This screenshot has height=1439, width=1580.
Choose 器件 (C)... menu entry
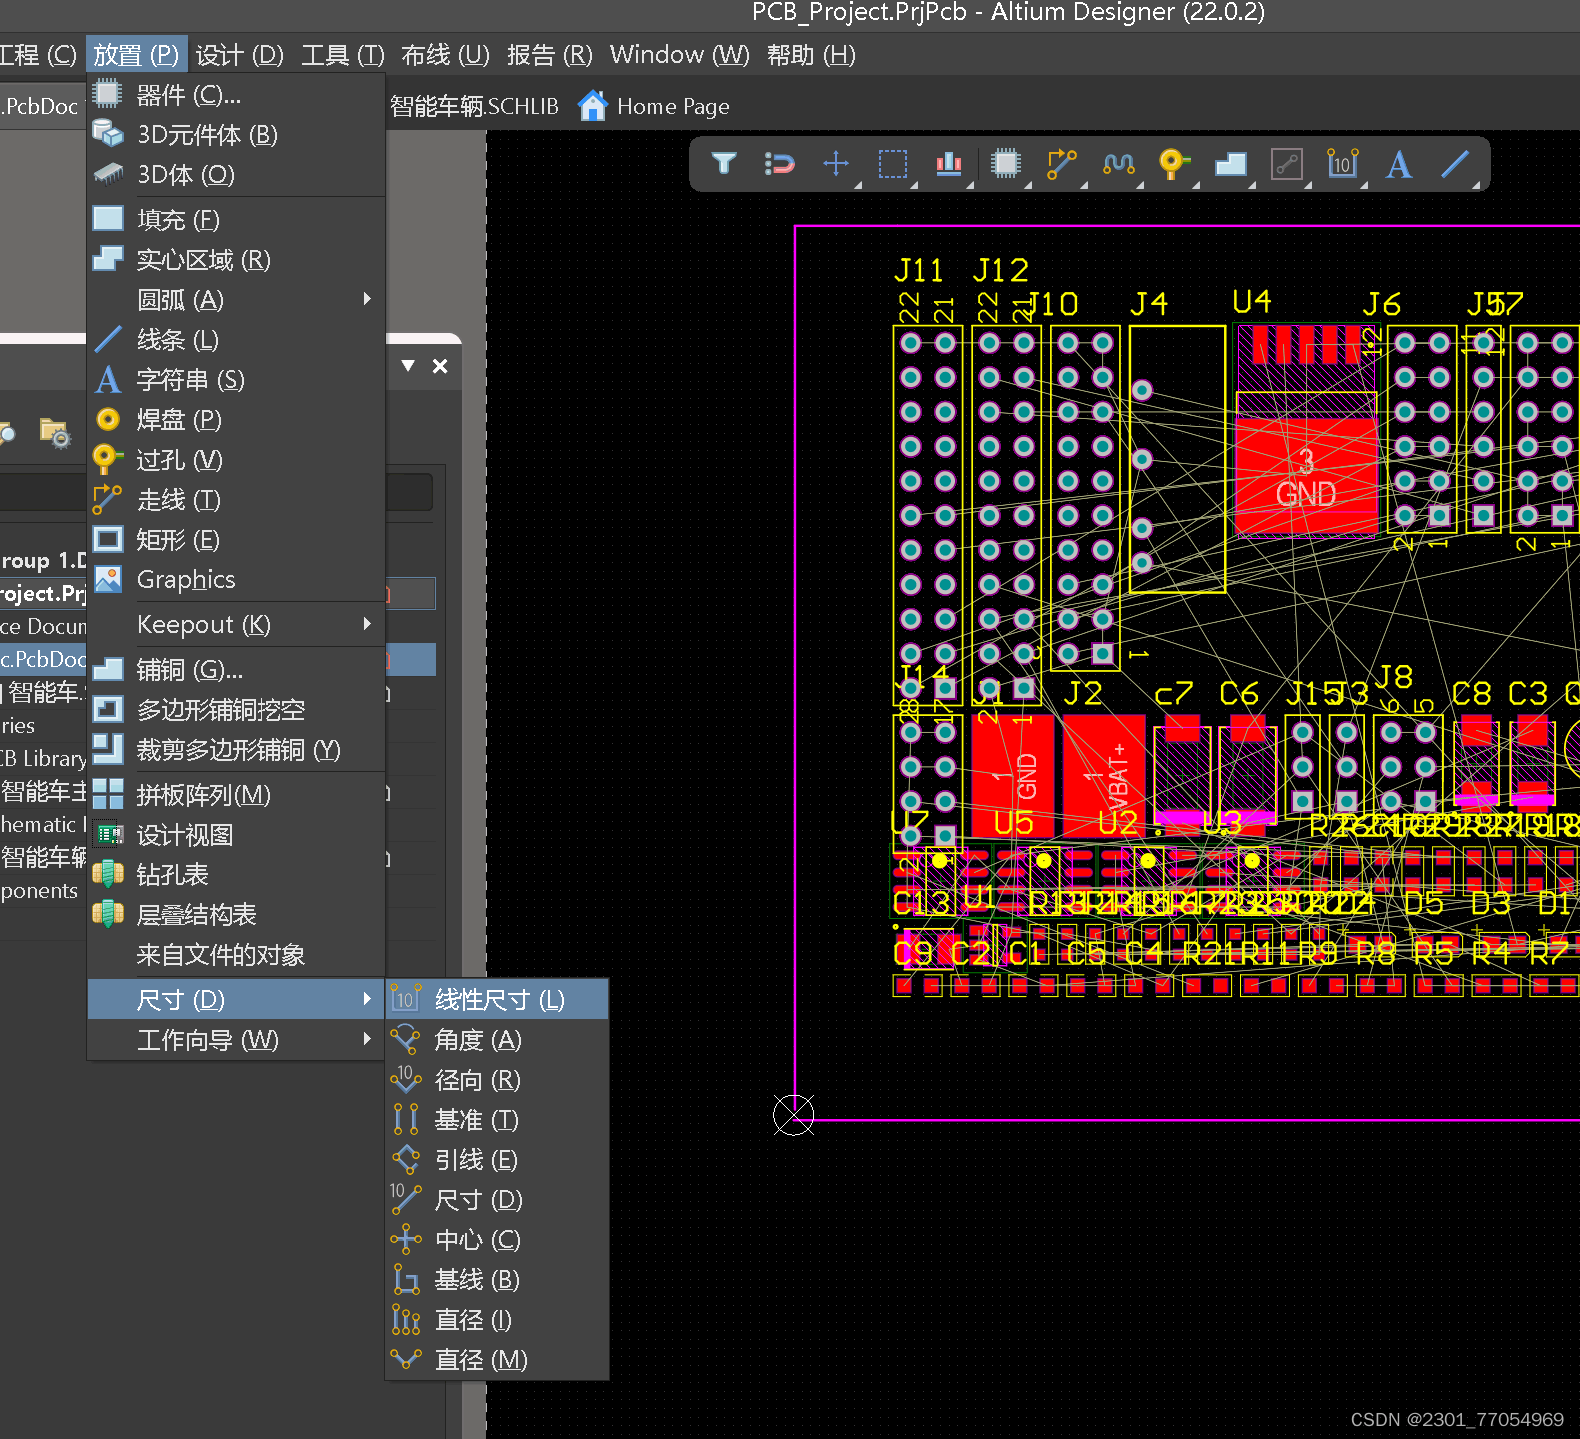click(236, 95)
